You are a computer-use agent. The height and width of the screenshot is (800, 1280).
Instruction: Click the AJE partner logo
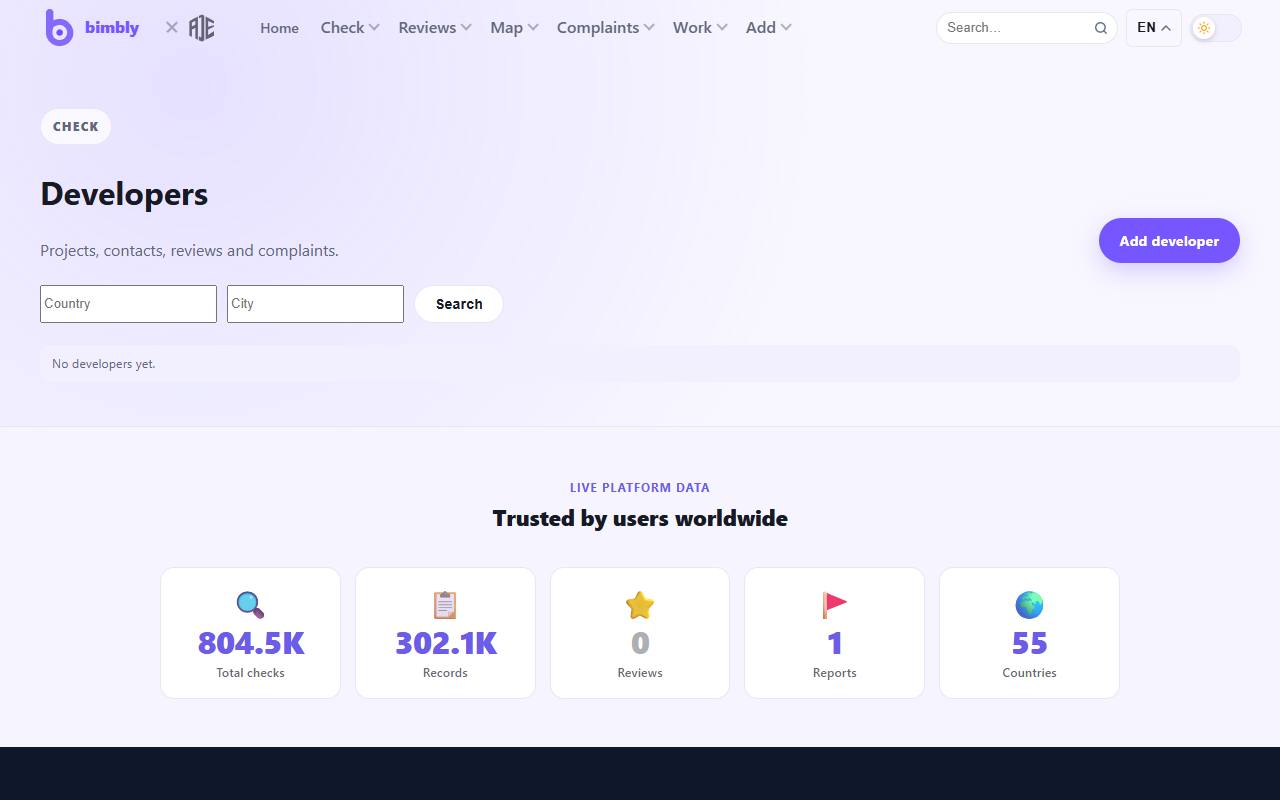coord(202,28)
